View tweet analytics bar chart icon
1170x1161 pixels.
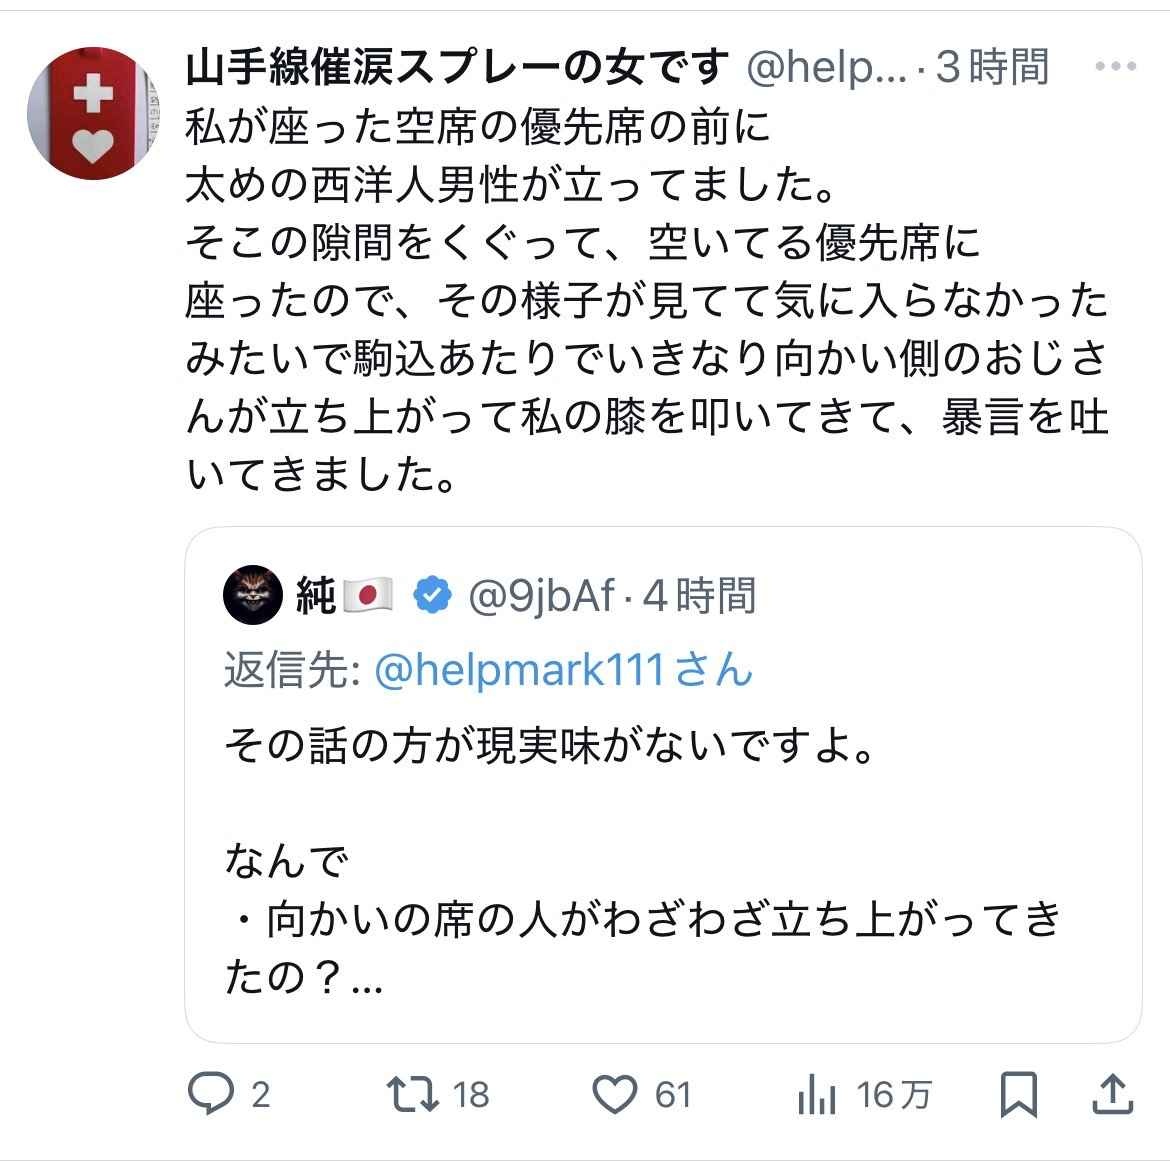pos(816,1094)
